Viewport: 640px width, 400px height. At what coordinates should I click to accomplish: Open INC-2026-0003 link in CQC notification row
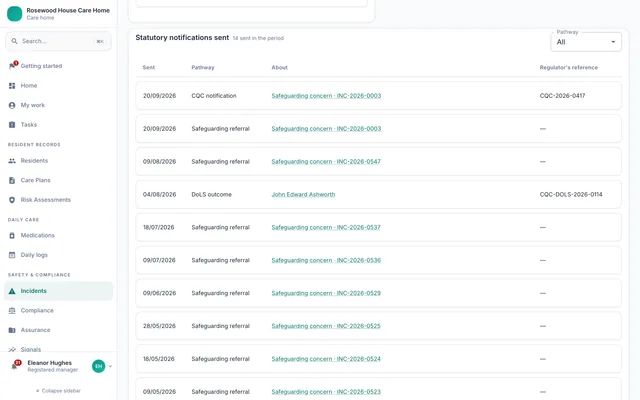point(326,96)
